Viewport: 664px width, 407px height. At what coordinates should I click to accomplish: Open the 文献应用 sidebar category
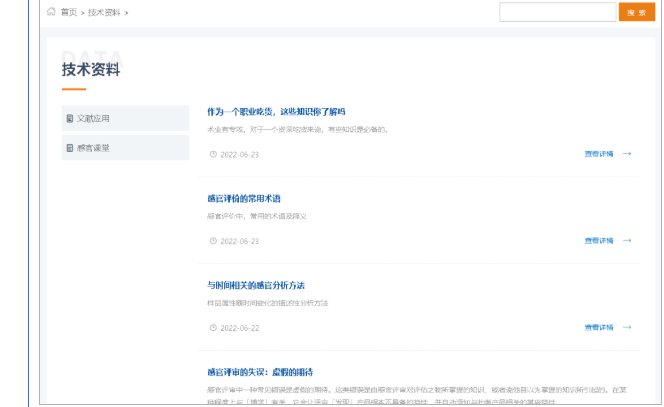click(x=93, y=119)
